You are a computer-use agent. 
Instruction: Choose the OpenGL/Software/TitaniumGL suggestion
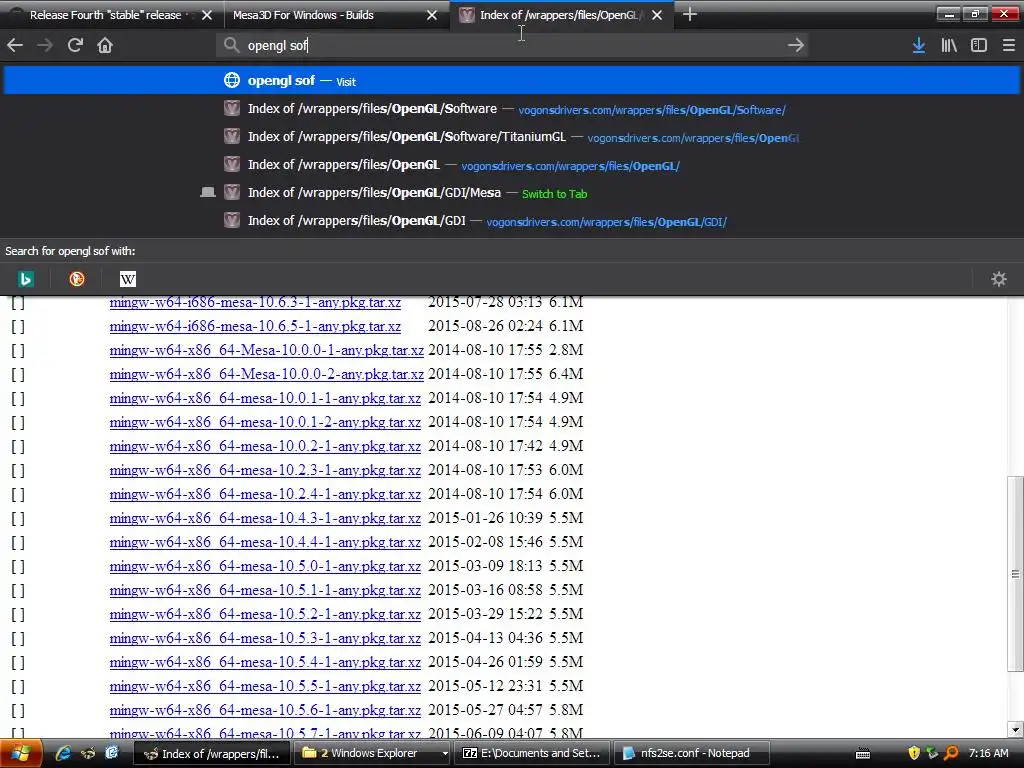click(512, 137)
